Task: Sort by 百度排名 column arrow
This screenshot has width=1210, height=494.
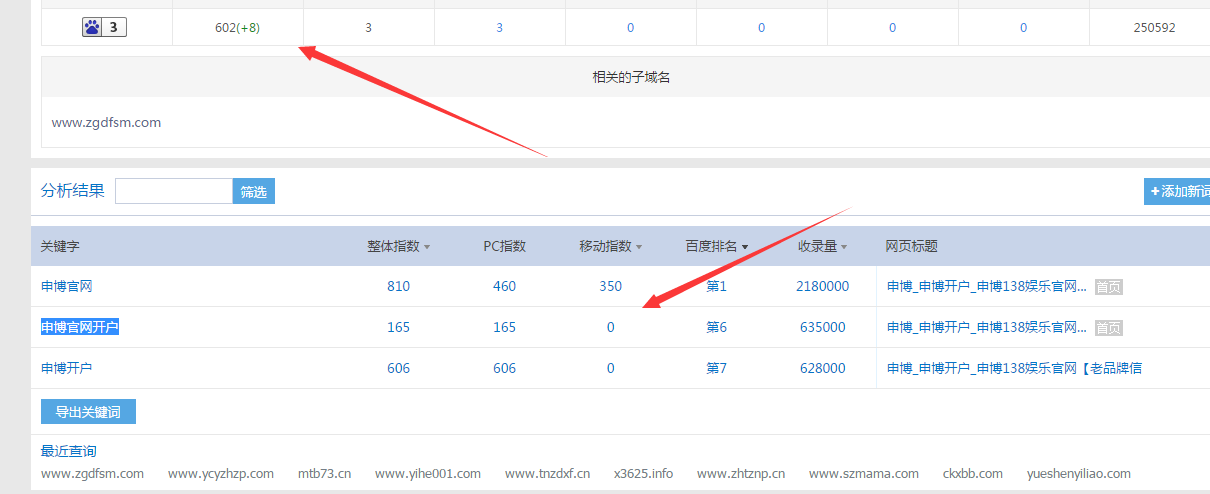Action: click(744, 247)
